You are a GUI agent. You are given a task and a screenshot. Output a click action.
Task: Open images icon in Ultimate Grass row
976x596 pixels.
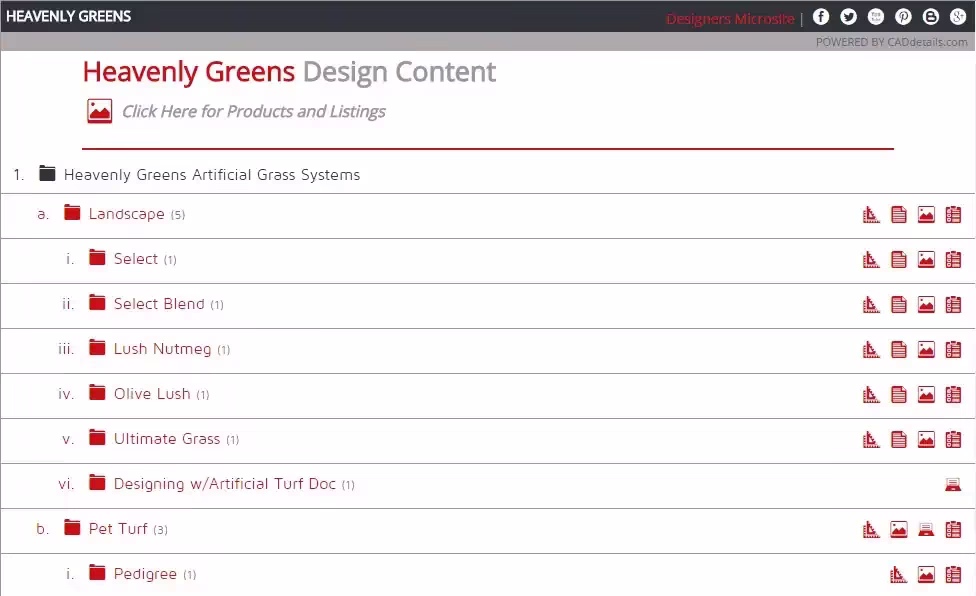pos(926,439)
